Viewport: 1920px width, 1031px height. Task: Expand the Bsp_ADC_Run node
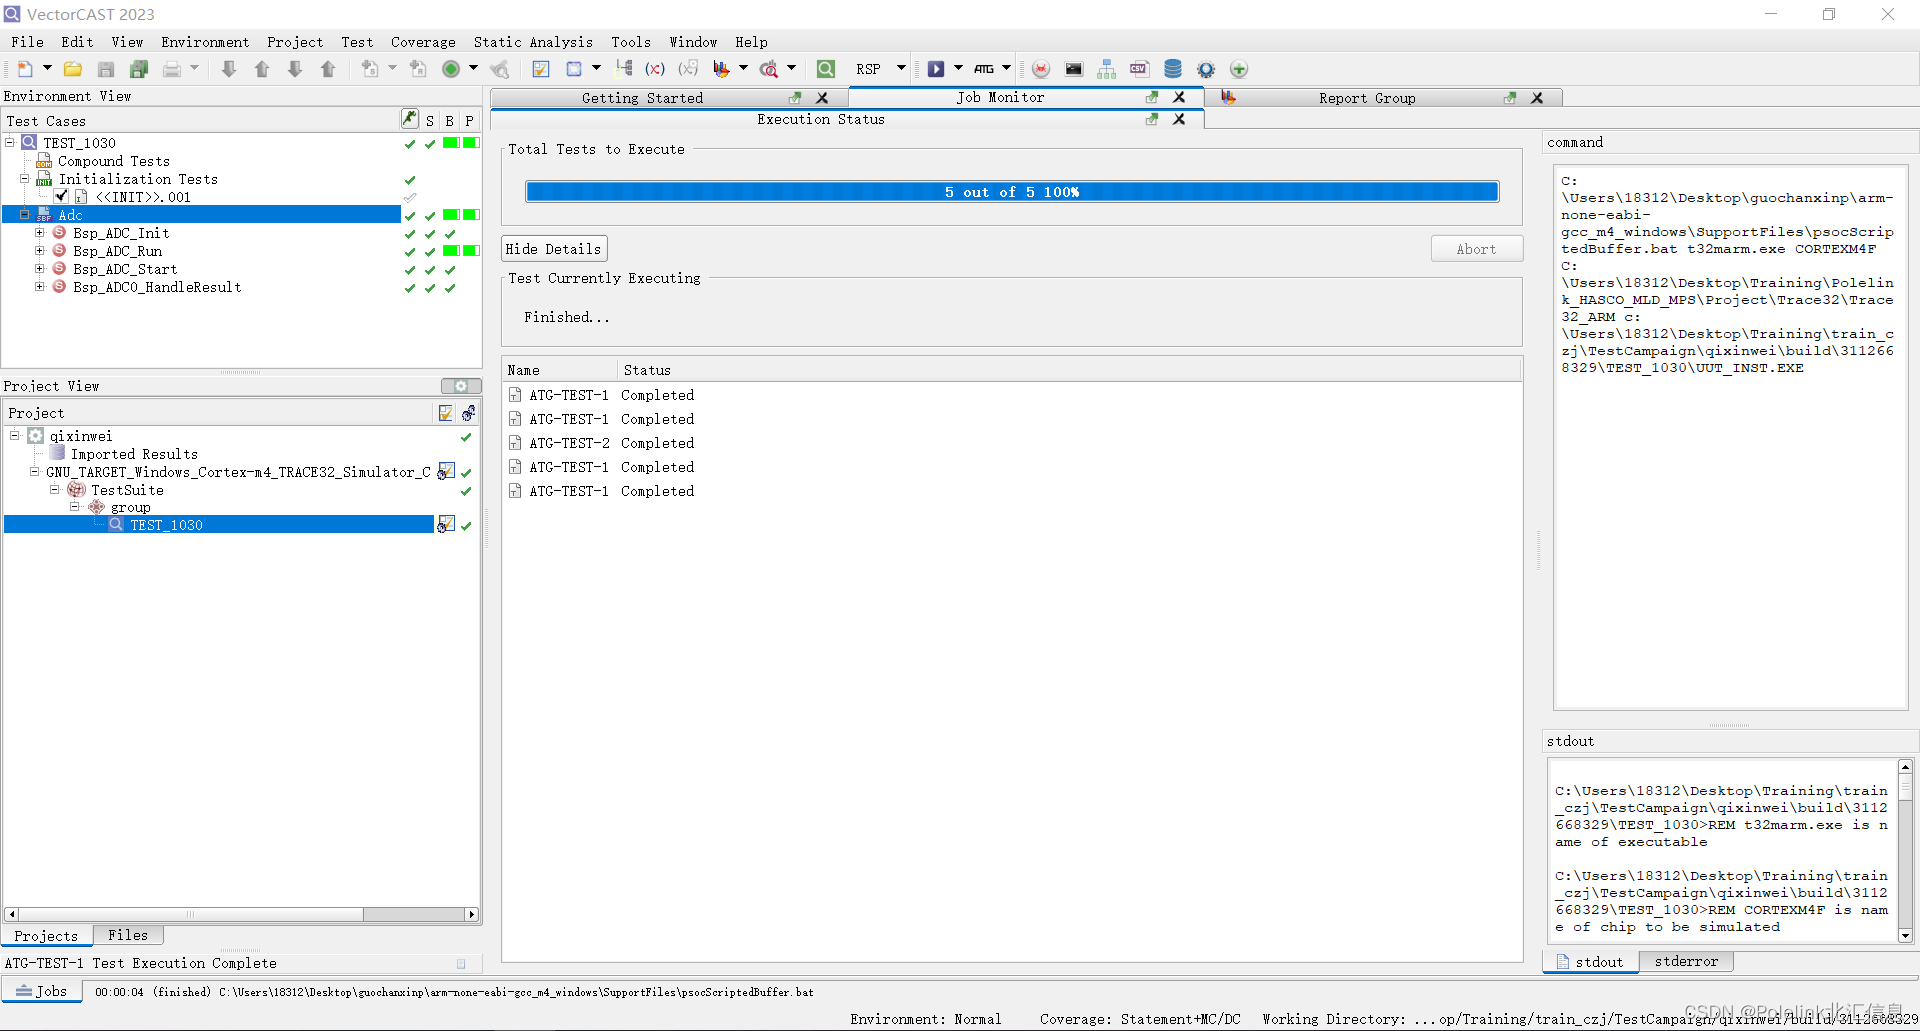(40, 251)
